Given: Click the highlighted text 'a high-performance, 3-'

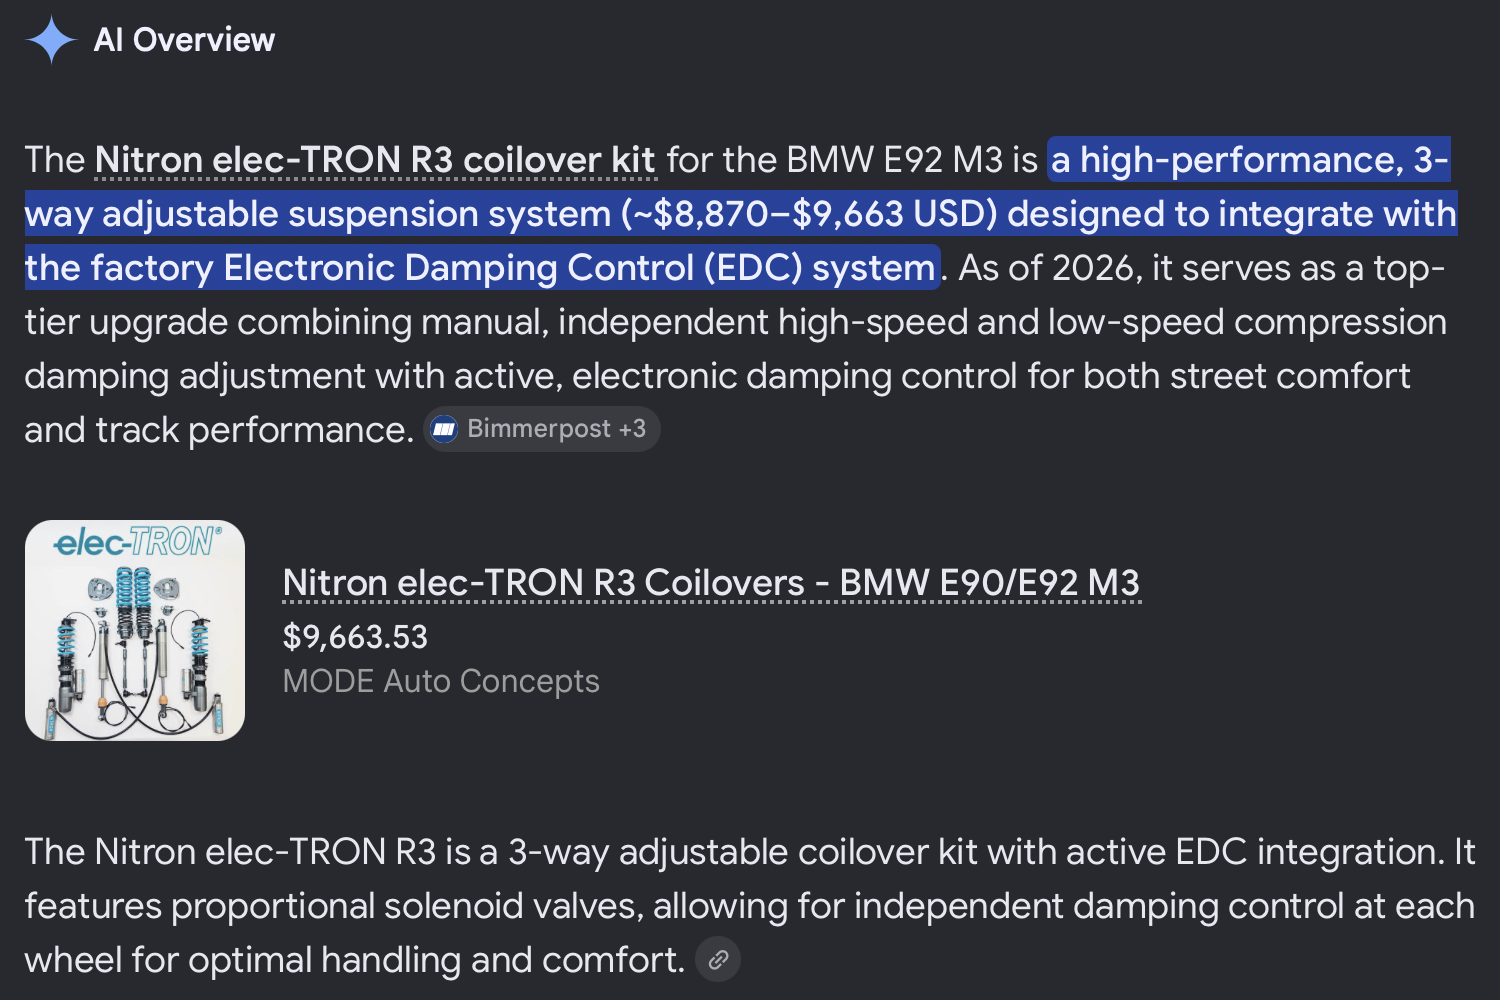Looking at the screenshot, I should [1249, 160].
